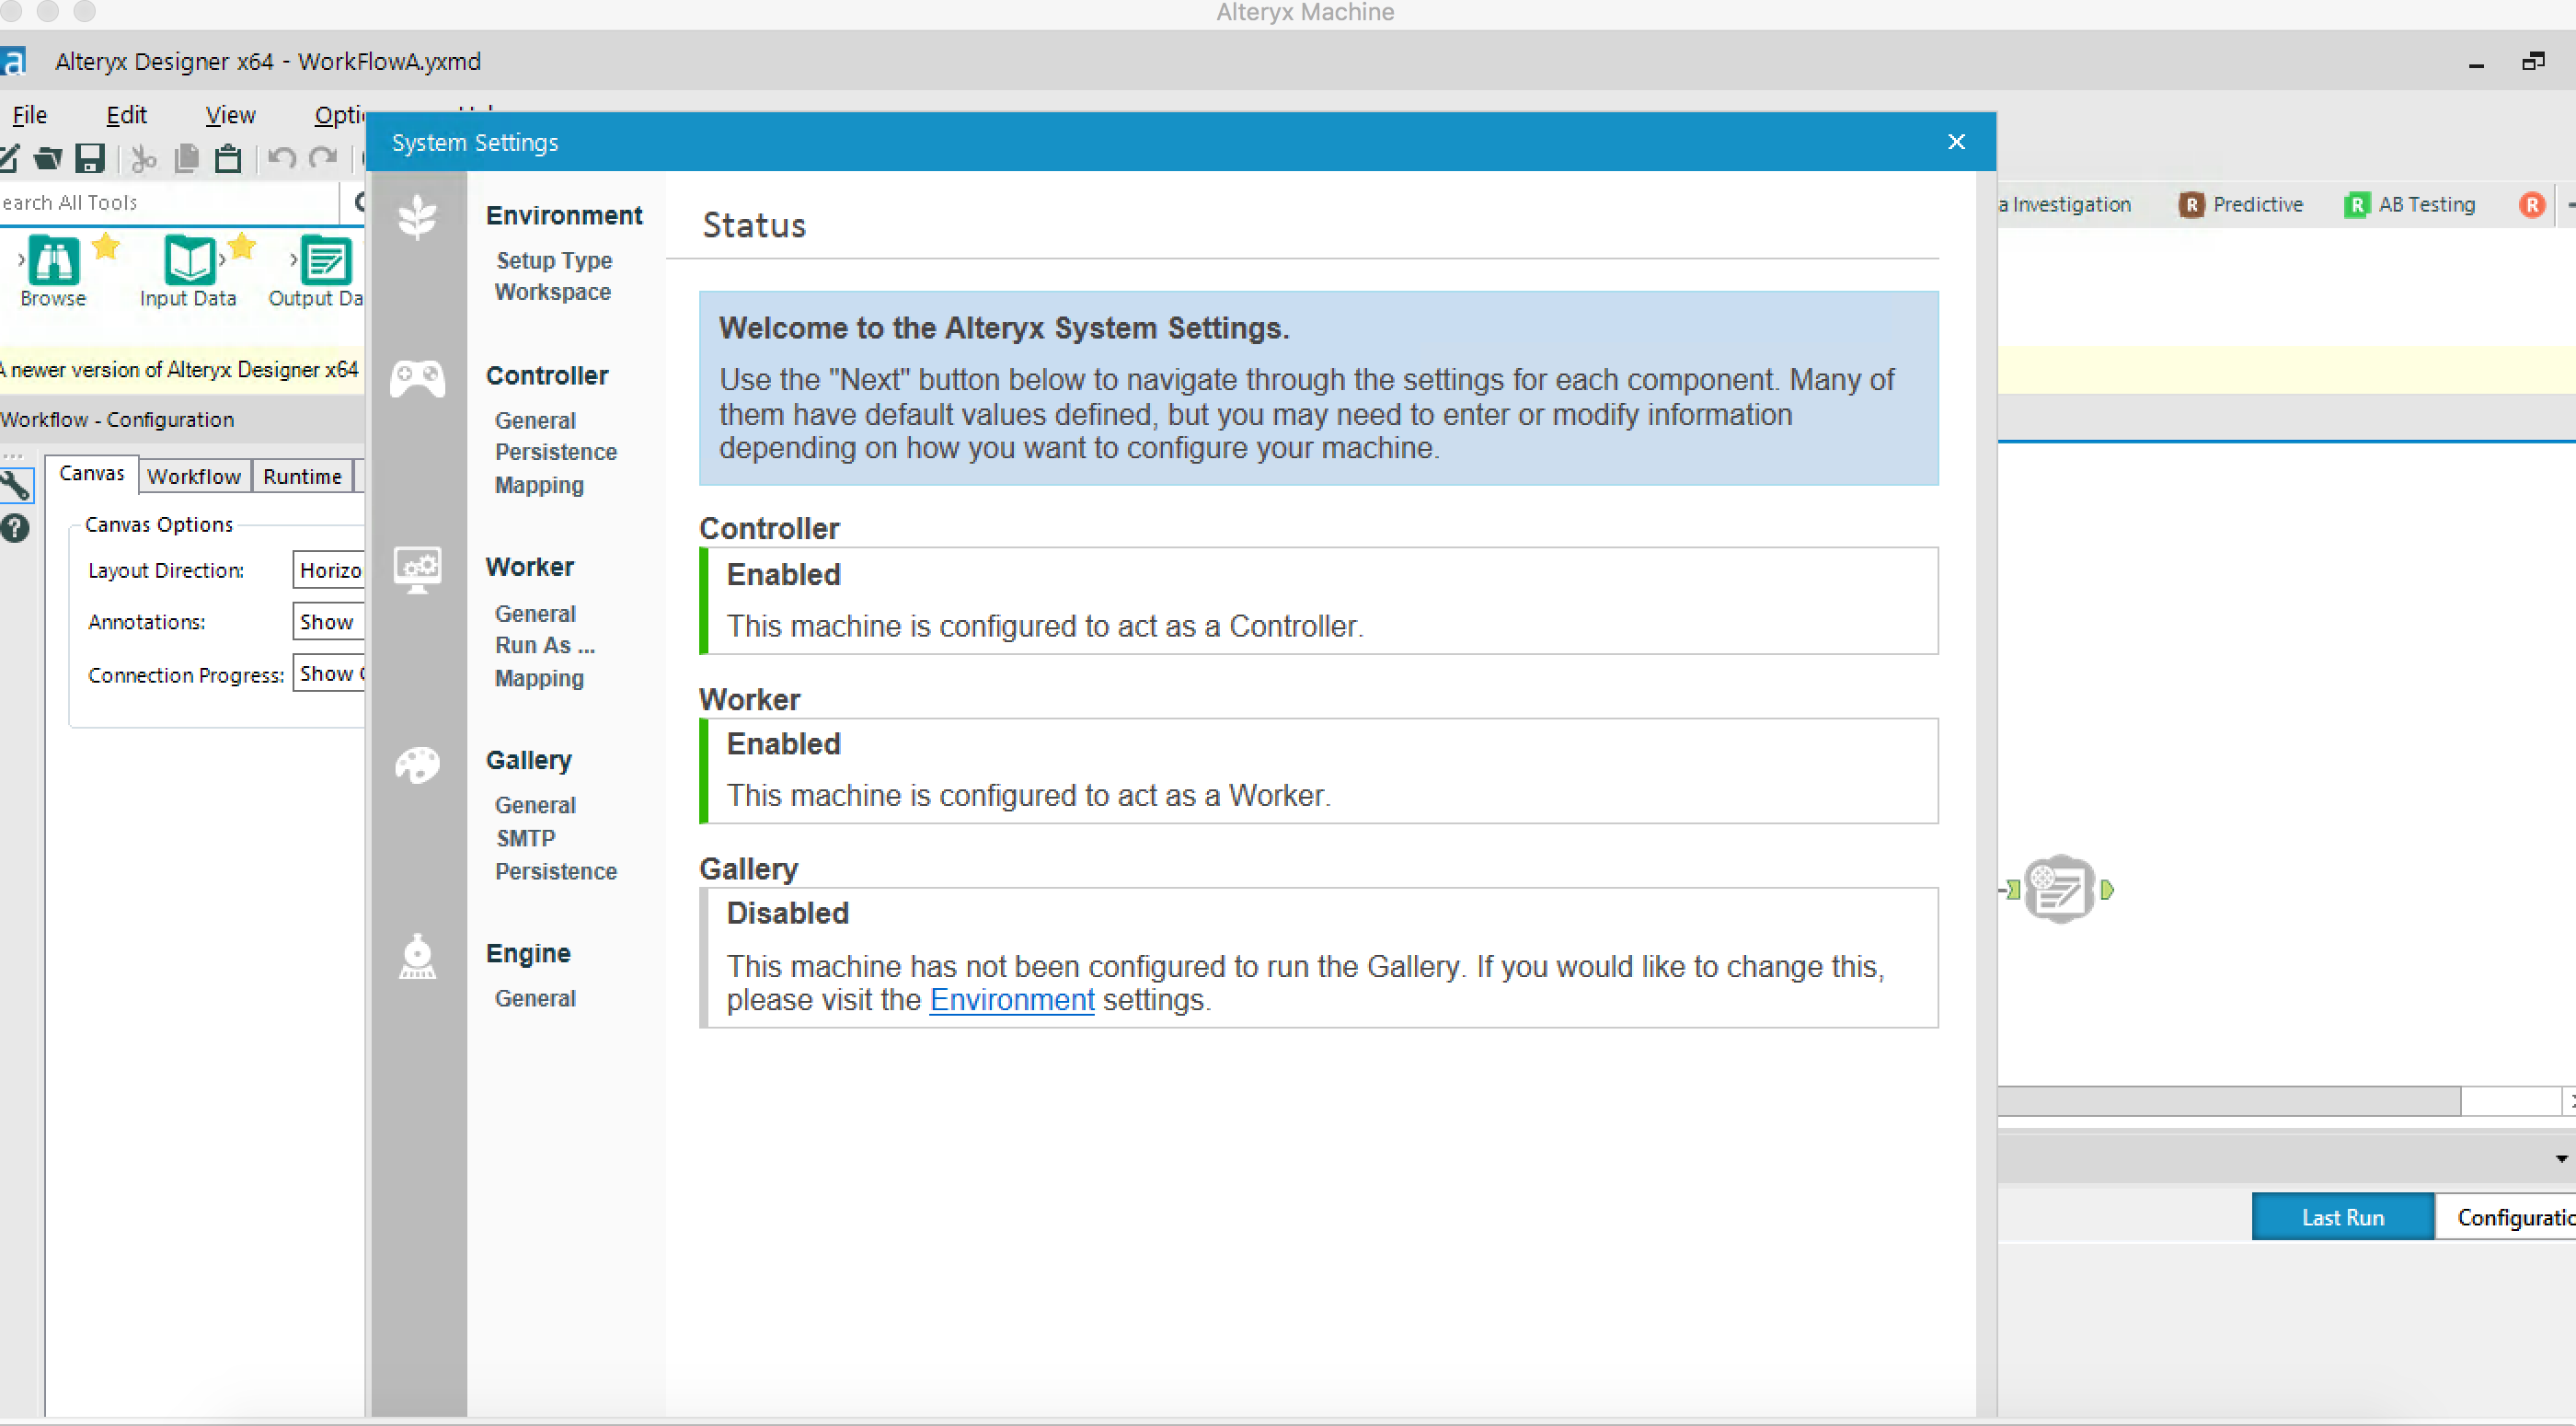2576x1426 pixels.
Task: Select the Browse tool binoculars icon
Action: tap(53, 261)
